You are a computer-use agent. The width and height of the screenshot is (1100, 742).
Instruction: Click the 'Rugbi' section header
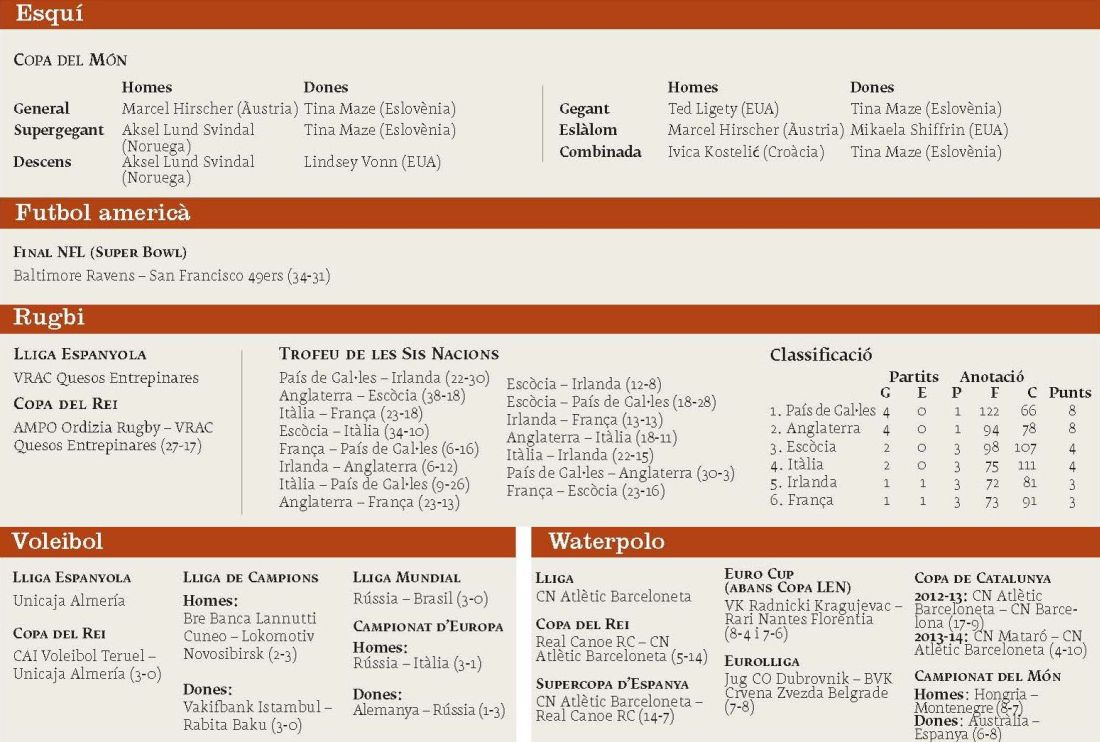click(x=48, y=318)
